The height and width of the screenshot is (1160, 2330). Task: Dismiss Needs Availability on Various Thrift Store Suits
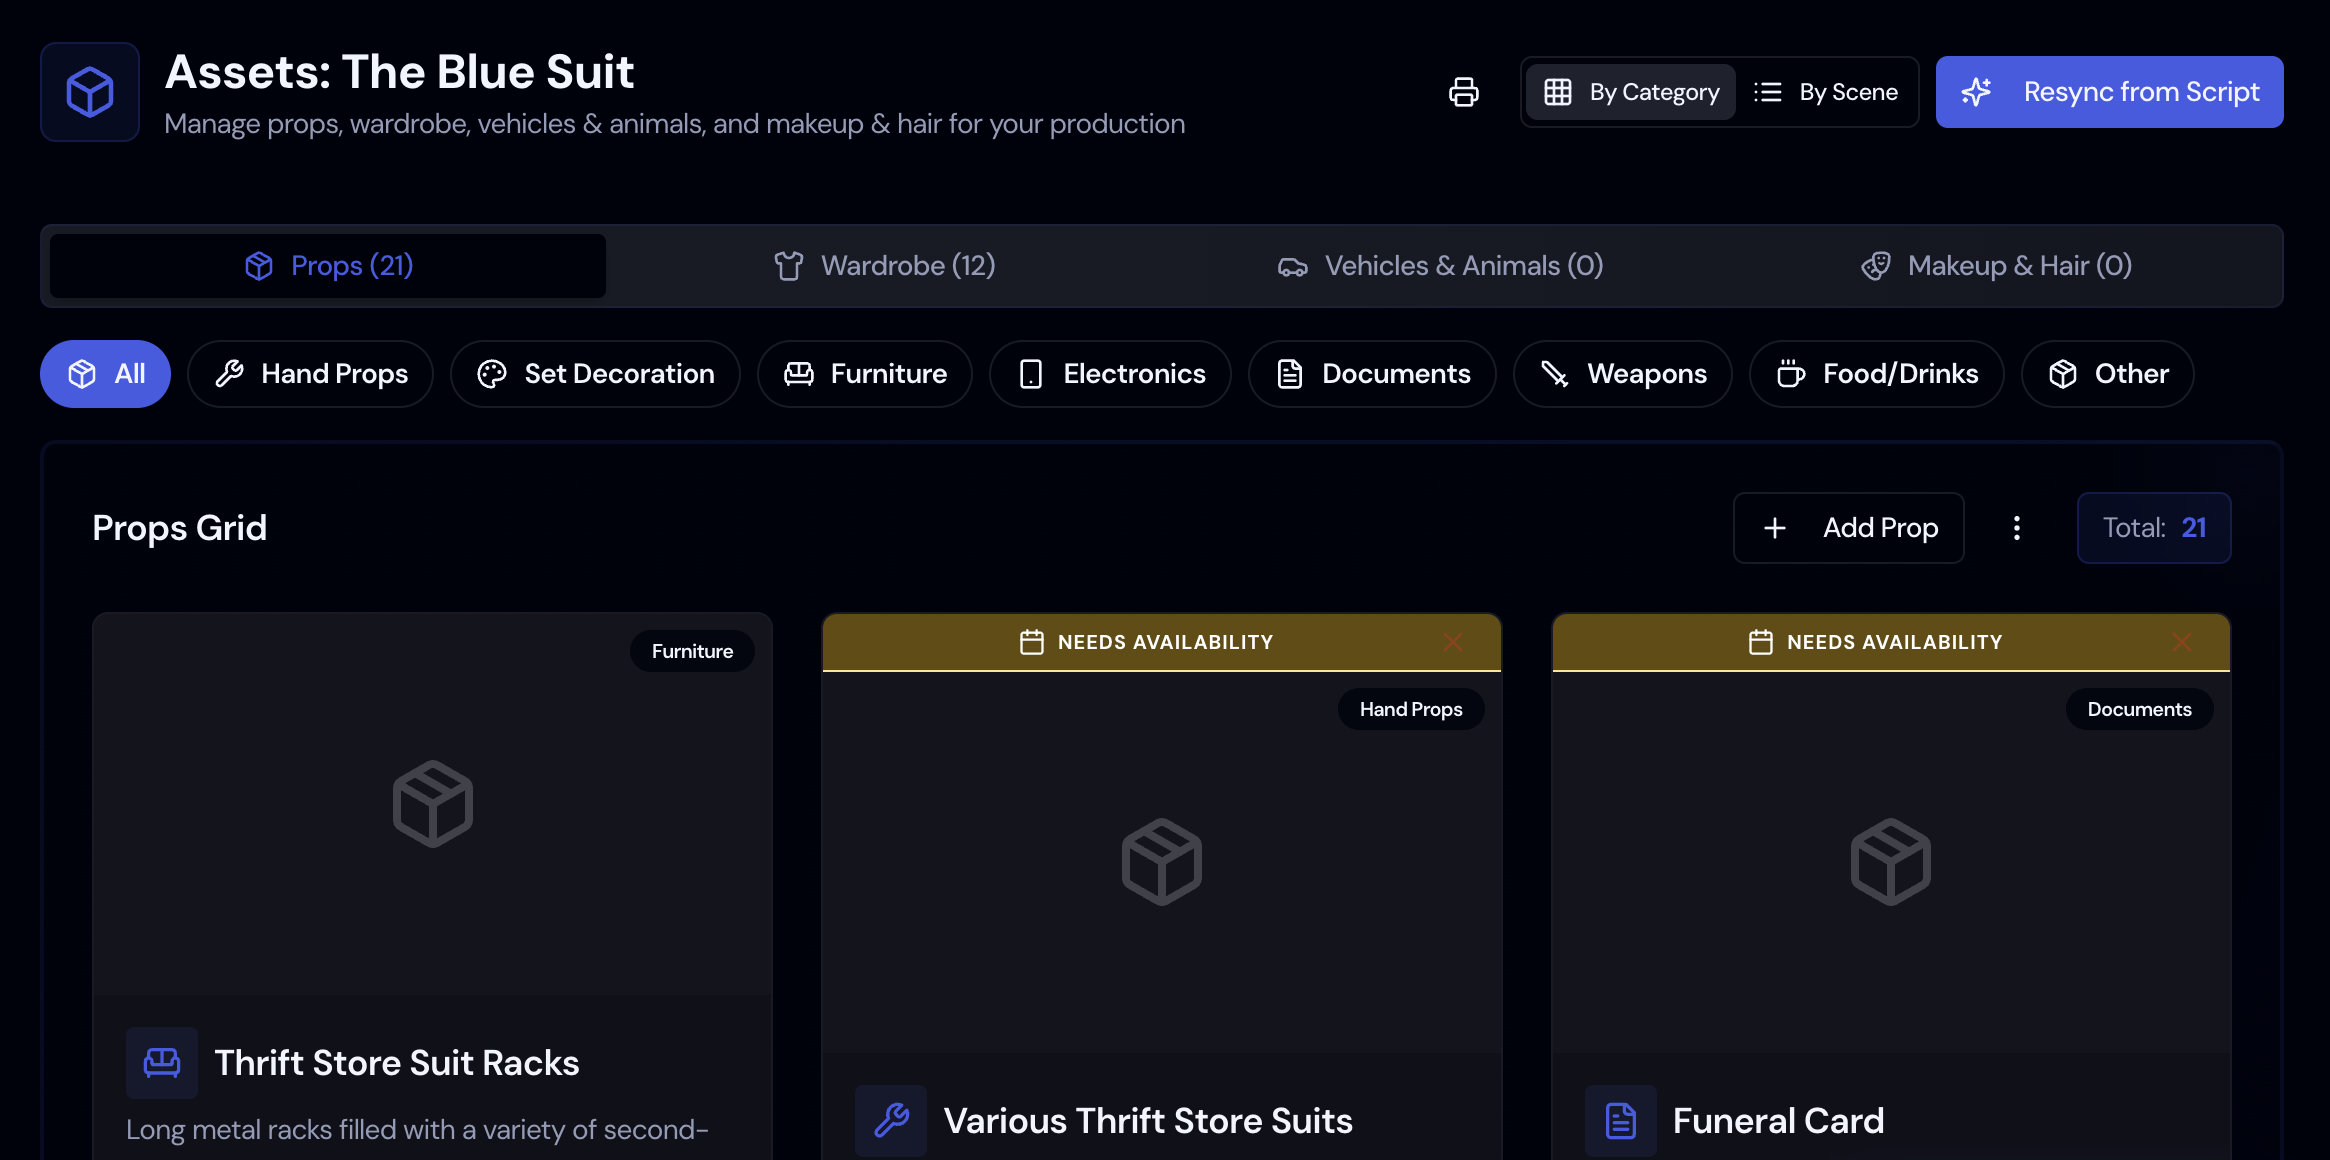click(1452, 642)
